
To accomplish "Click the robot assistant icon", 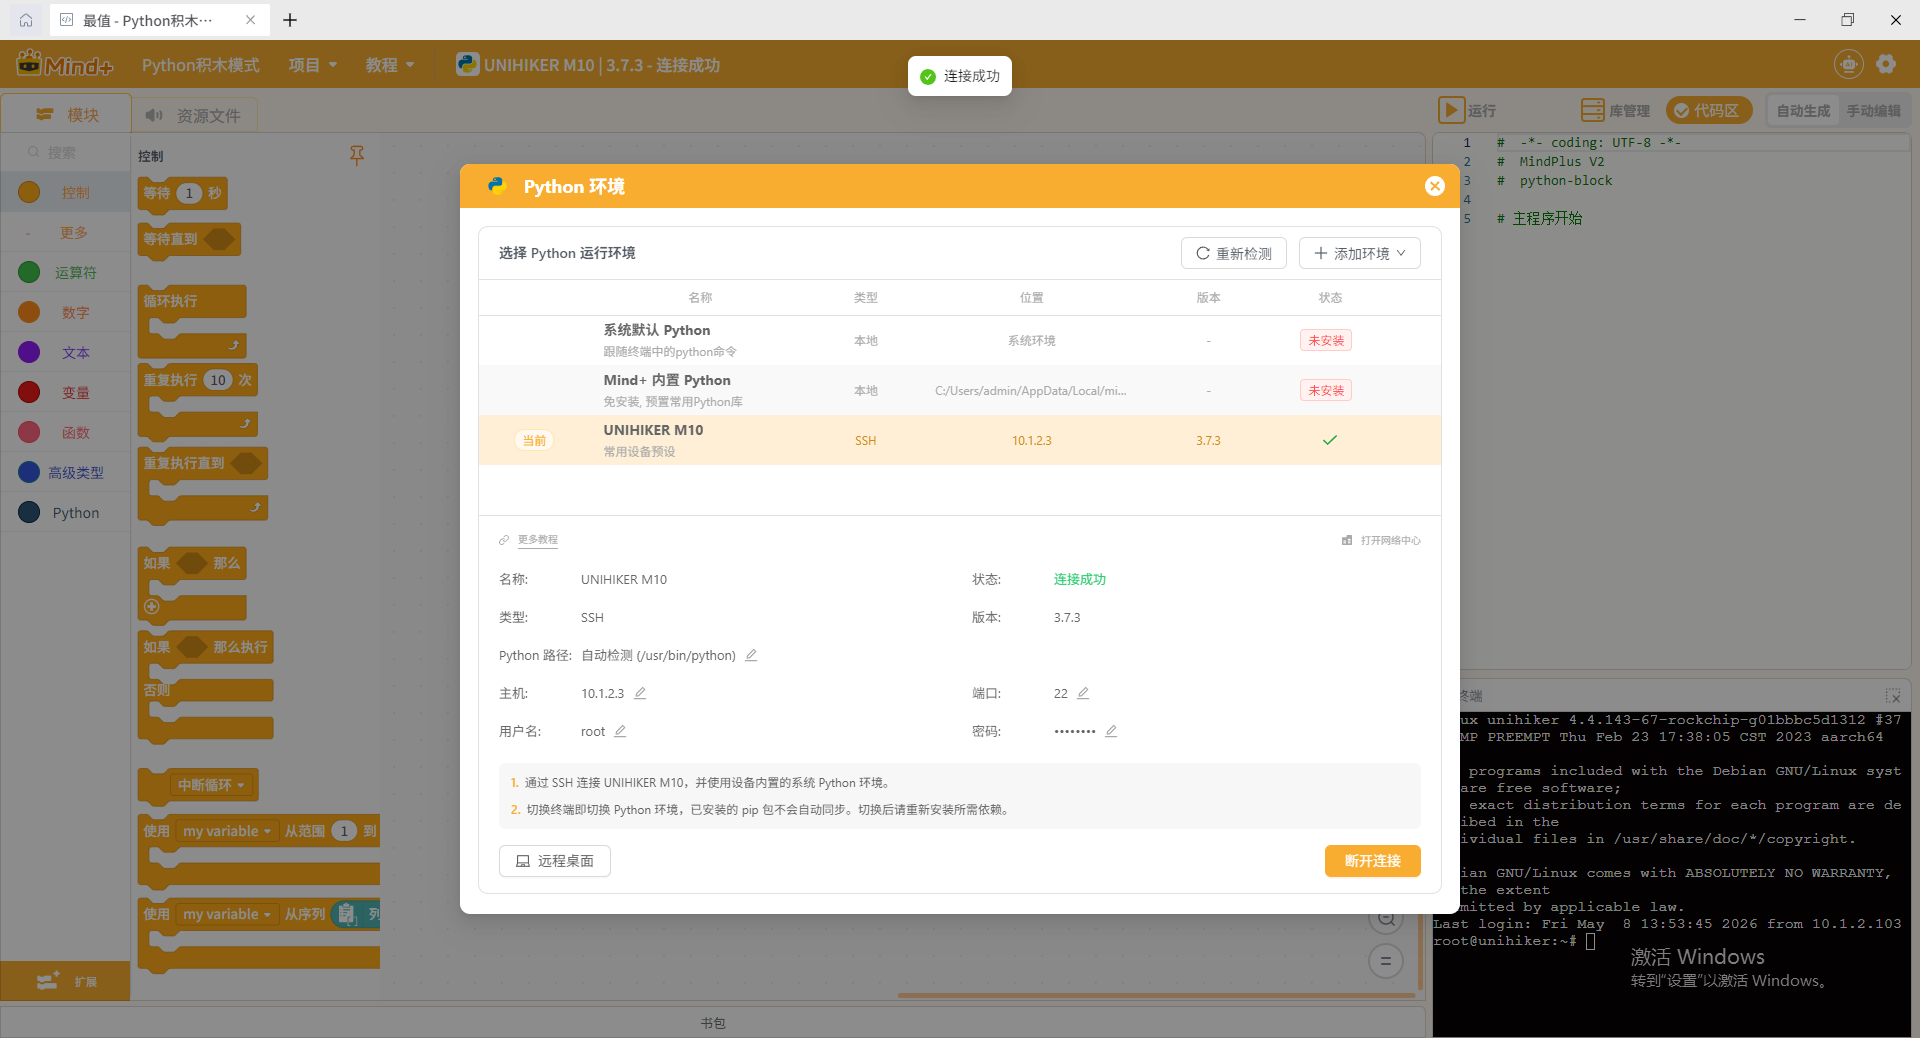I will (x=1848, y=64).
